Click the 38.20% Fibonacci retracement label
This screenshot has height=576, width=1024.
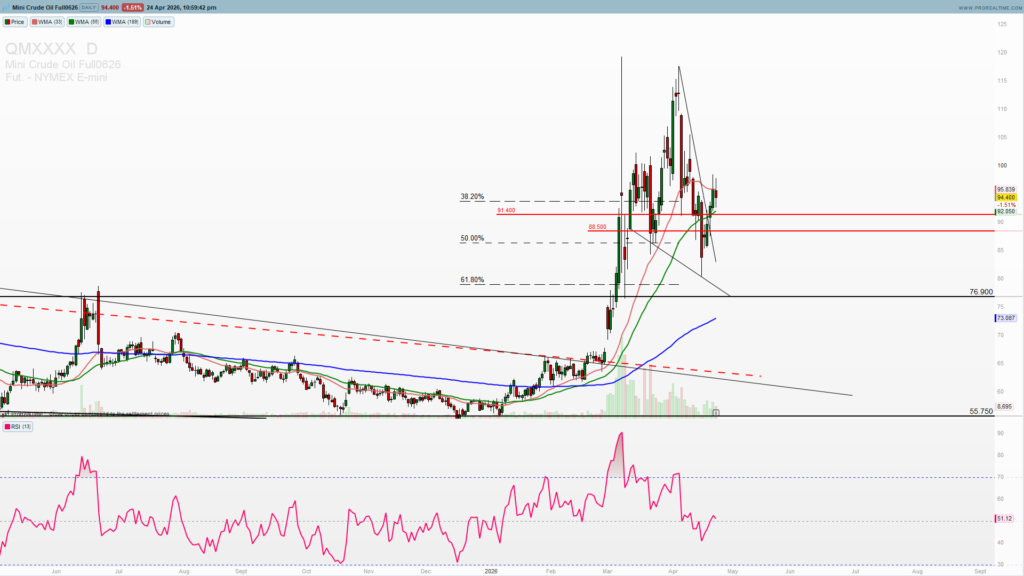click(x=470, y=197)
